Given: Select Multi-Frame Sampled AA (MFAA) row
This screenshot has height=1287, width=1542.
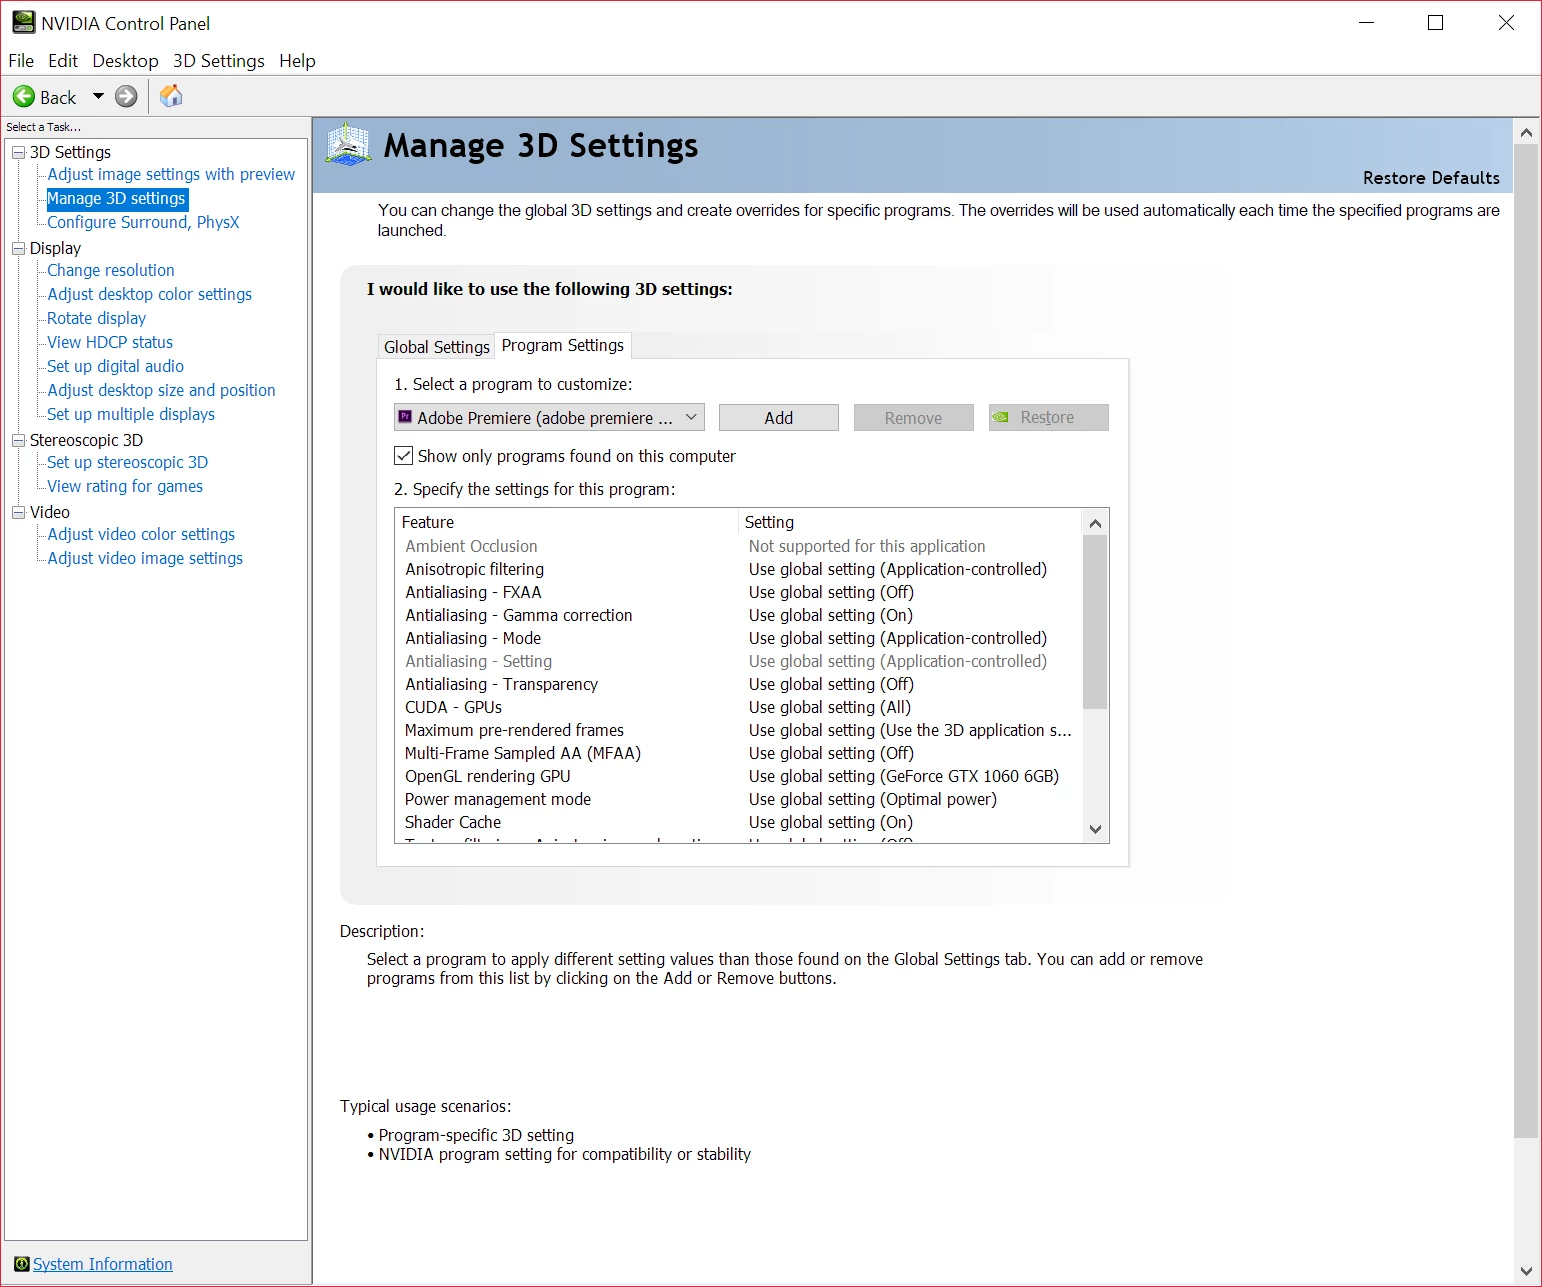Looking at the screenshot, I should 739,753.
